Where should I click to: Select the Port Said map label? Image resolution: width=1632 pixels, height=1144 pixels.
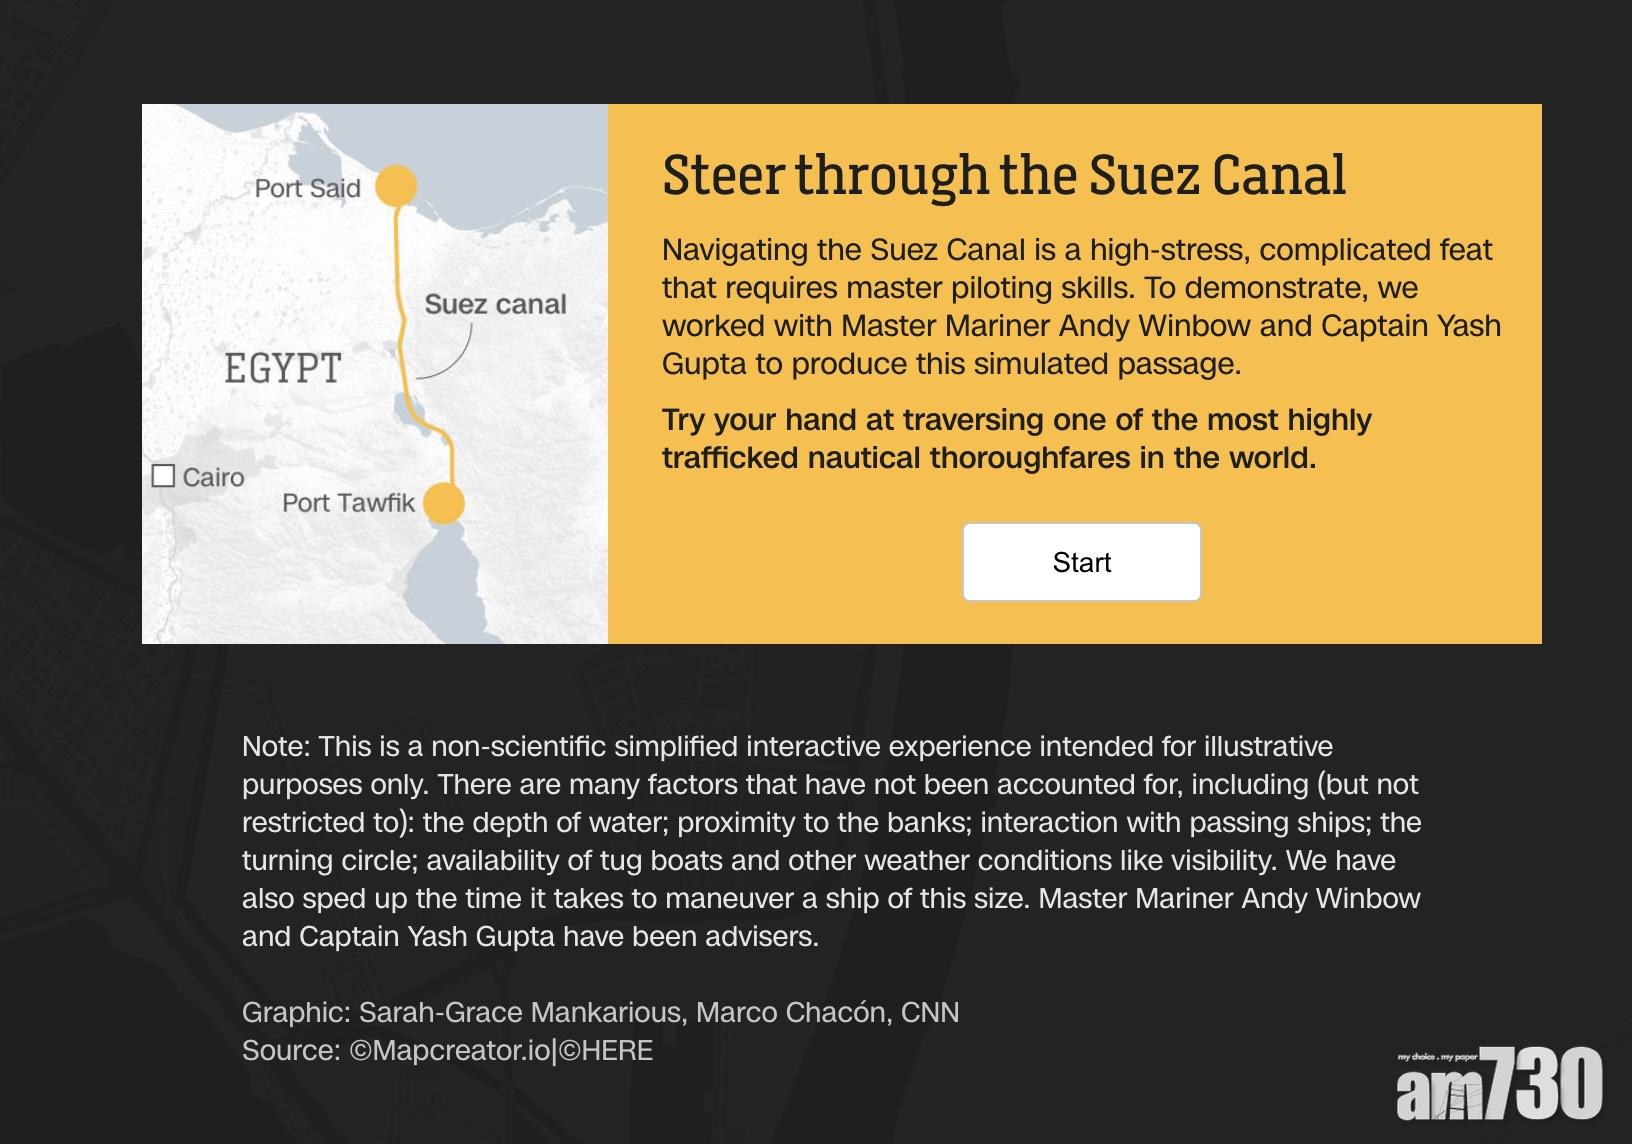tap(307, 188)
